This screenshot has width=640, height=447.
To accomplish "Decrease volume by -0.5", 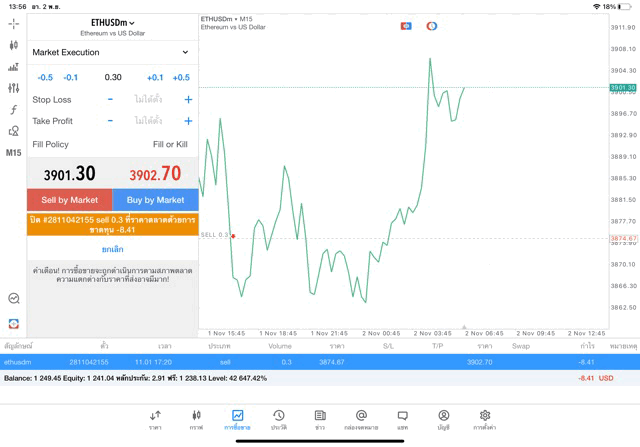I will [45, 77].
